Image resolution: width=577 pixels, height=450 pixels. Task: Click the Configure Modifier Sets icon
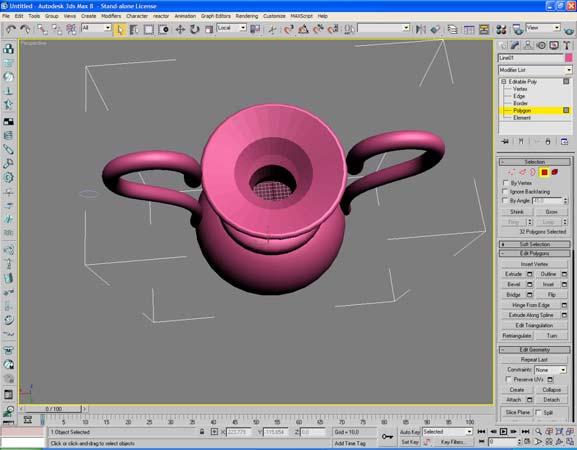[x=564, y=141]
